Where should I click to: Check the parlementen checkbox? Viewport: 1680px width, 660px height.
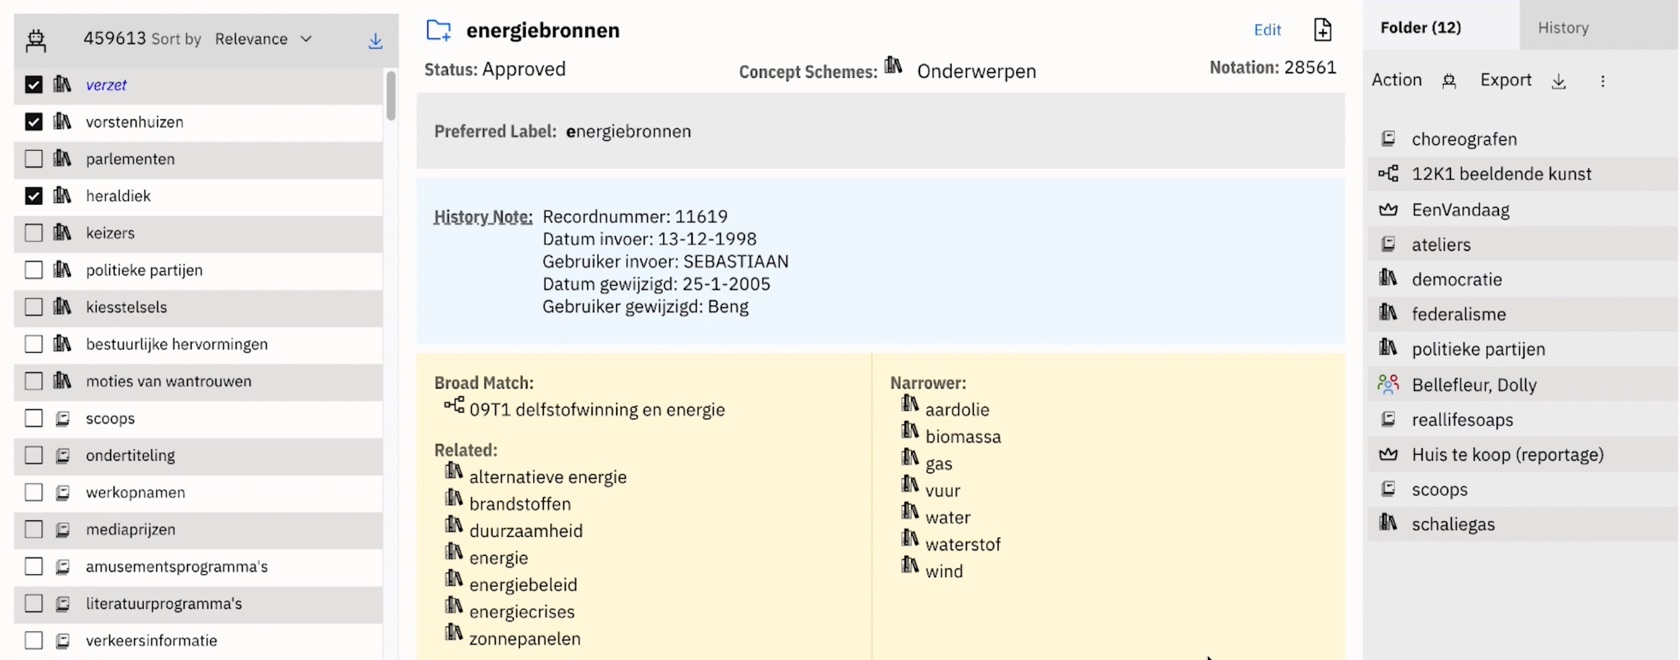click(x=34, y=159)
